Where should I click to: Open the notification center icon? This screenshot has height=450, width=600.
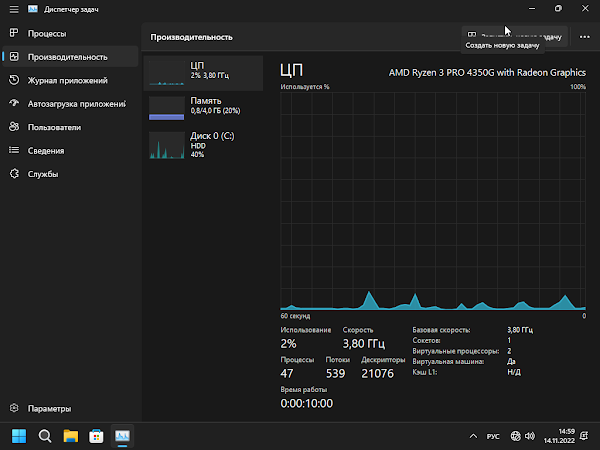pos(584,436)
